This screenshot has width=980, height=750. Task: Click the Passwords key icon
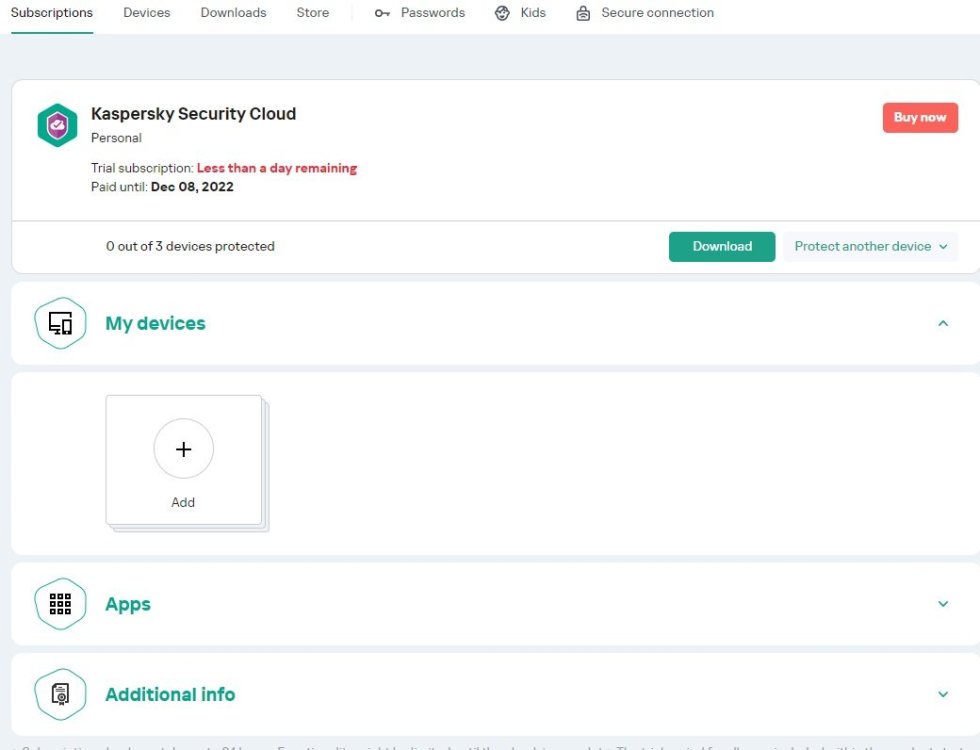tap(382, 13)
